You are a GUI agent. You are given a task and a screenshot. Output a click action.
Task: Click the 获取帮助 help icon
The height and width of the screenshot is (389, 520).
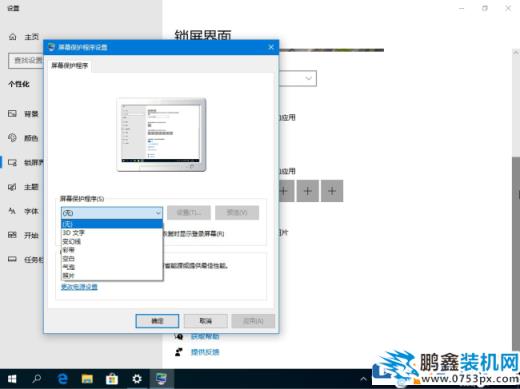point(179,336)
